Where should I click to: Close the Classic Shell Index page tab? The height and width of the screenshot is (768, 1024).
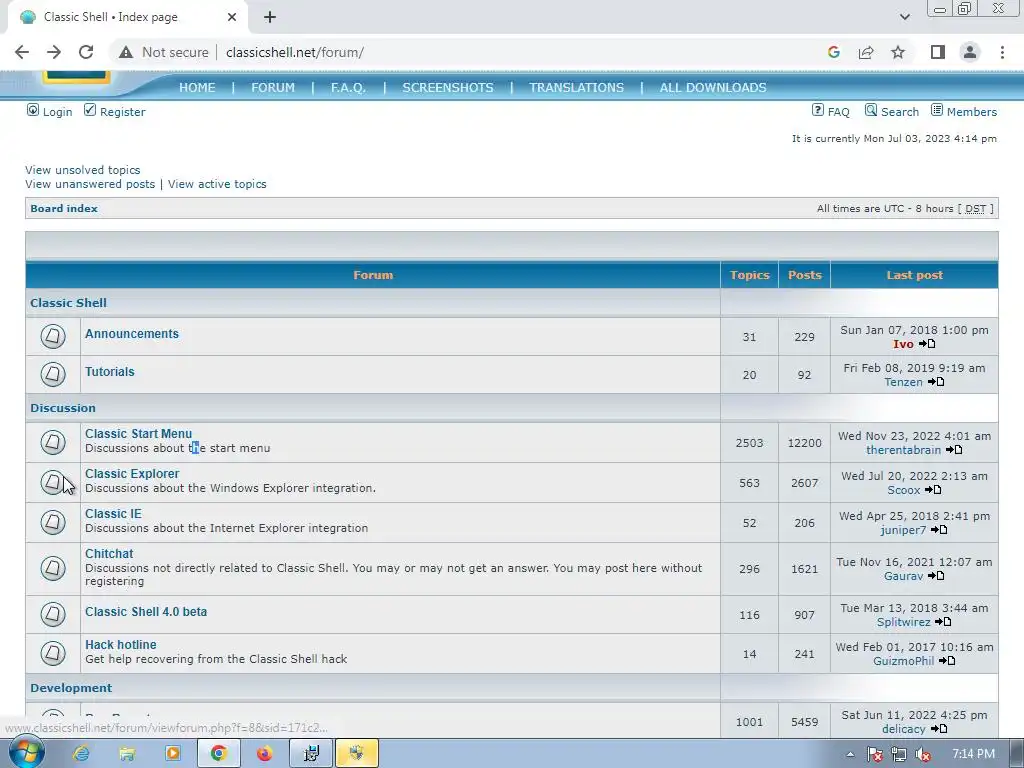(x=232, y=17)
